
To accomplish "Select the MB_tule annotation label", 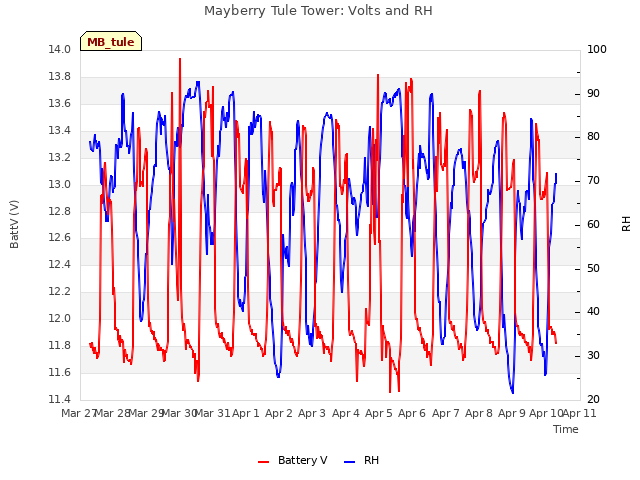I will (111, 42).
